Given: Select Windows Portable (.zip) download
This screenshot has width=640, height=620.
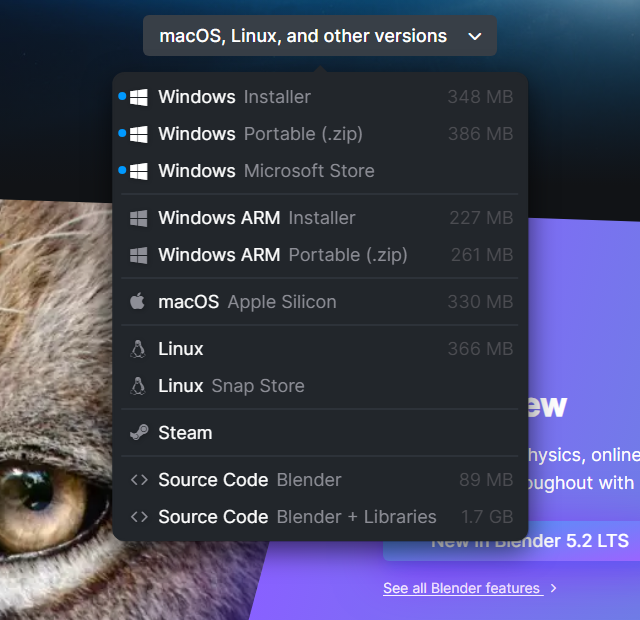Looking at the screenshot, I should (x=320, y=134).
